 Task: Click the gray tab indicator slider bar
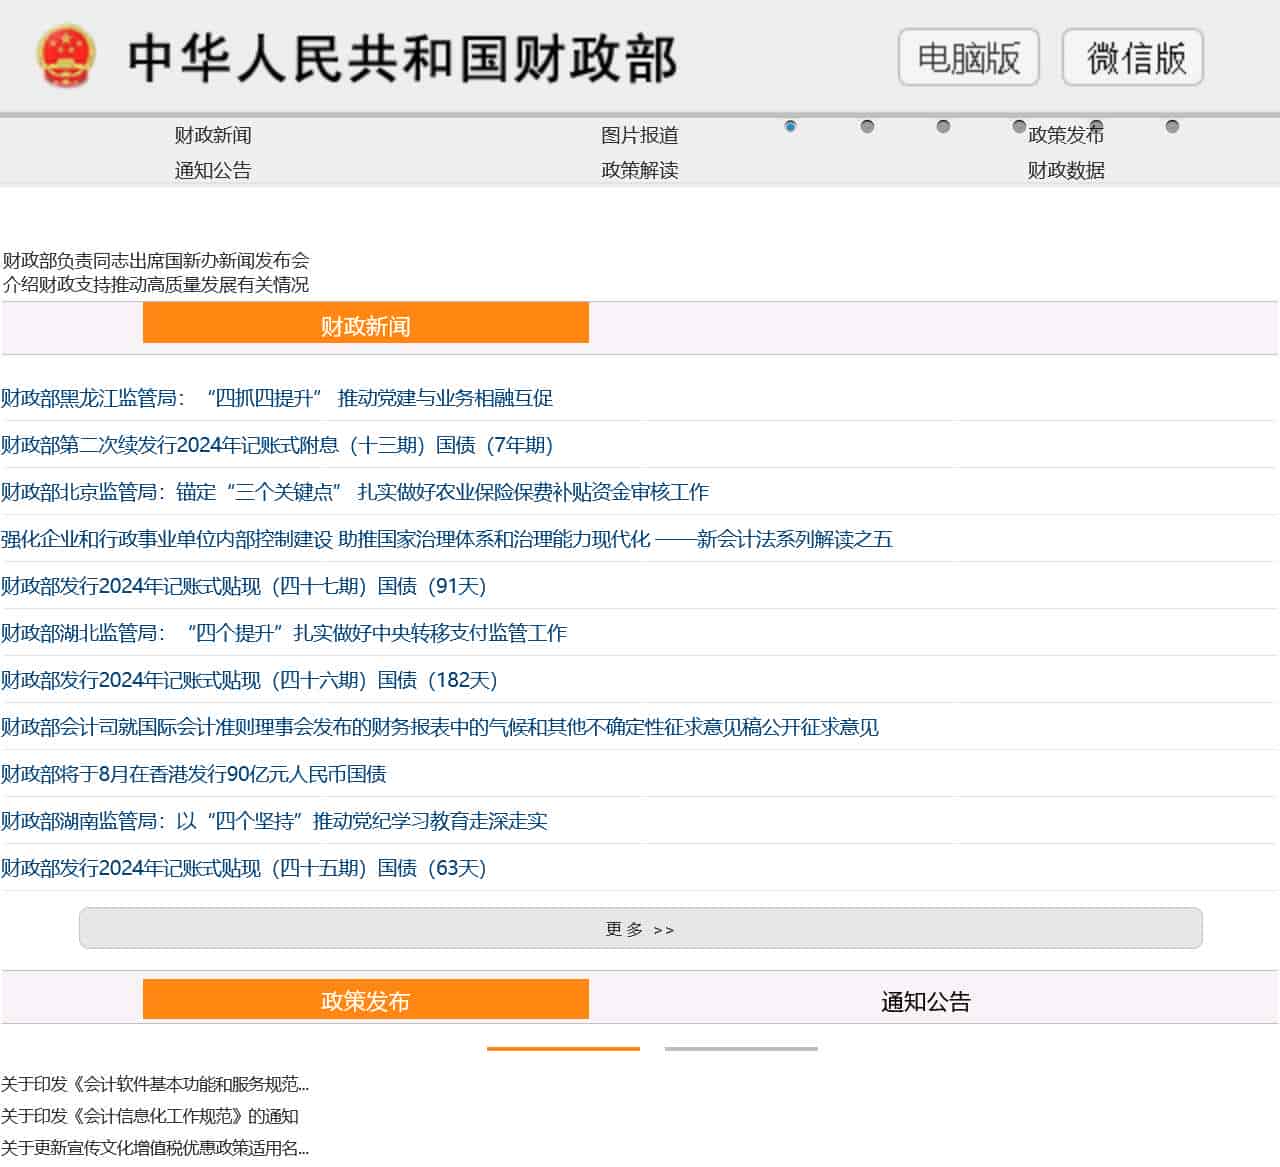point(741,1050)
